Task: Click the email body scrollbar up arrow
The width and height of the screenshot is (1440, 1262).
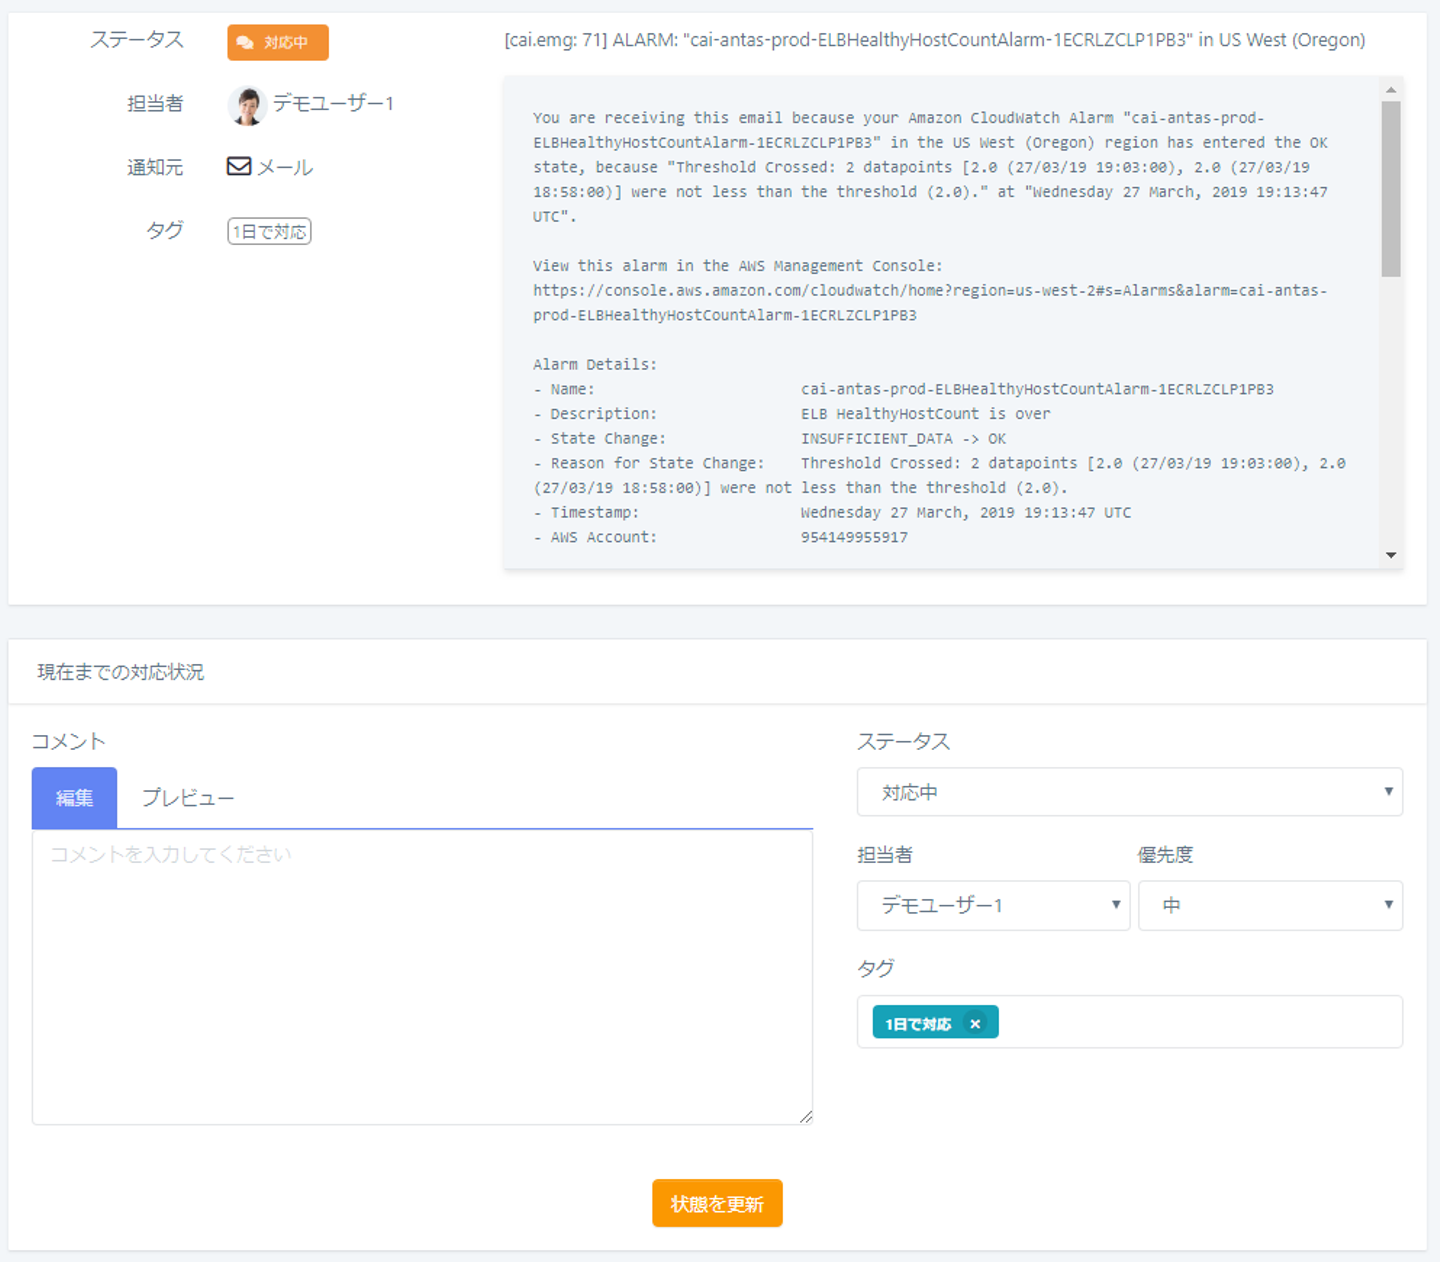Action: tap(1391, 90)
